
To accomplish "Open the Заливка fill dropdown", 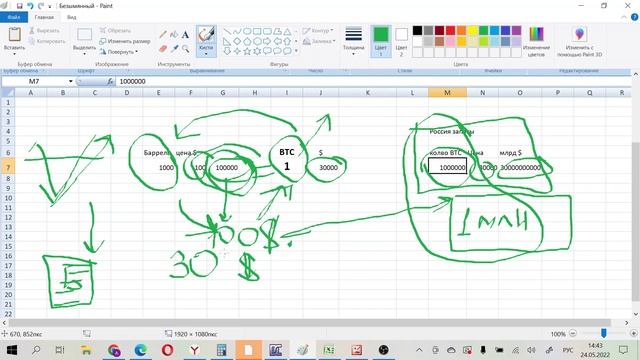I will 319,41.
